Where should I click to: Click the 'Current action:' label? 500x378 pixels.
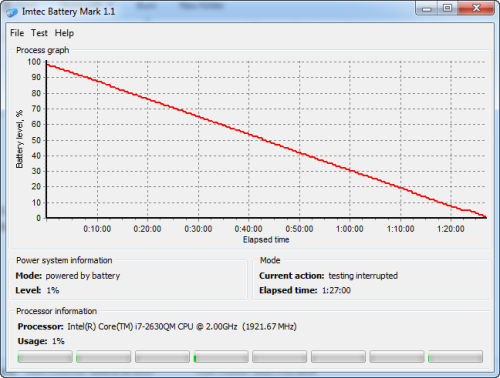click(292, 276)
